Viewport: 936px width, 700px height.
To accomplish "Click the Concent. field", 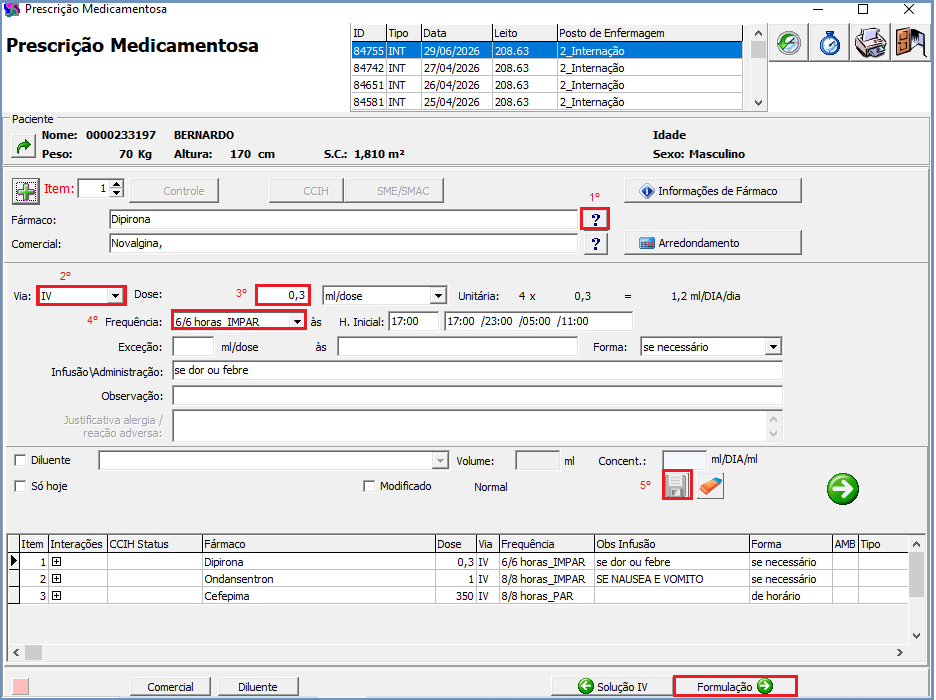I will tap(684, 461).
